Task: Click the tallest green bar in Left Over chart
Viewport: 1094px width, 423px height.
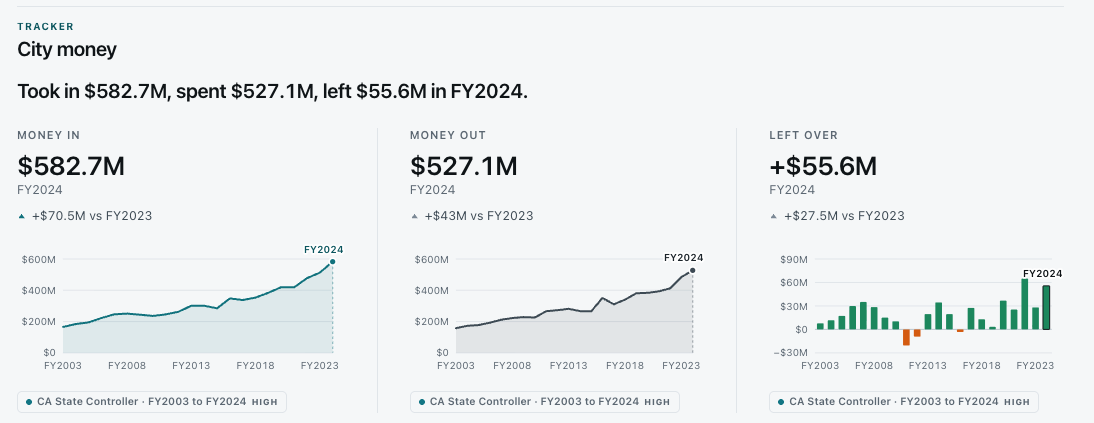Action: (1024, 304)
